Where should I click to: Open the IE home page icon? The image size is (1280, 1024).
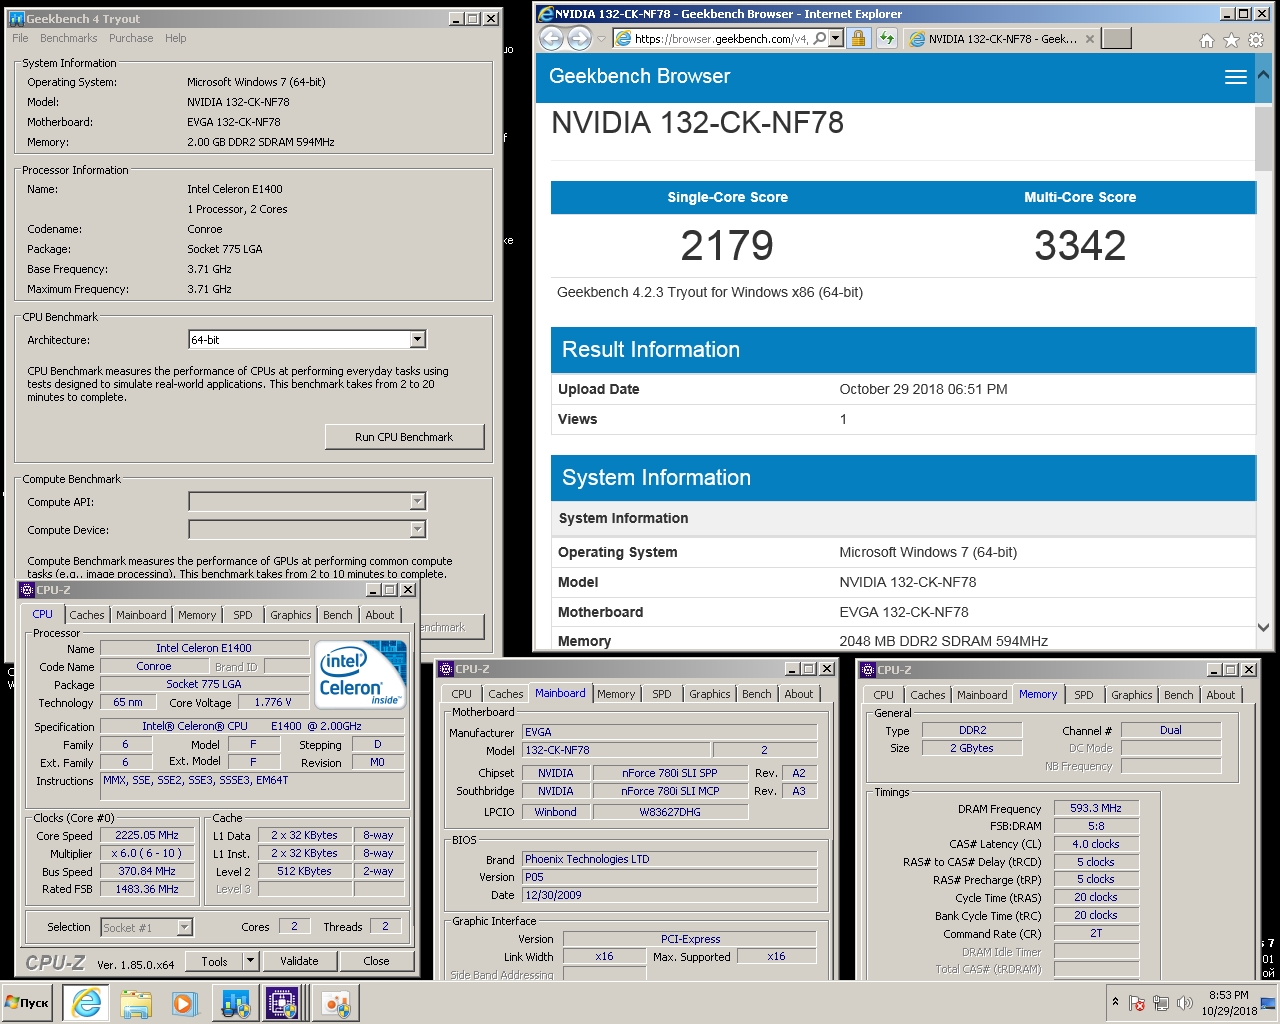(1207, 40)
